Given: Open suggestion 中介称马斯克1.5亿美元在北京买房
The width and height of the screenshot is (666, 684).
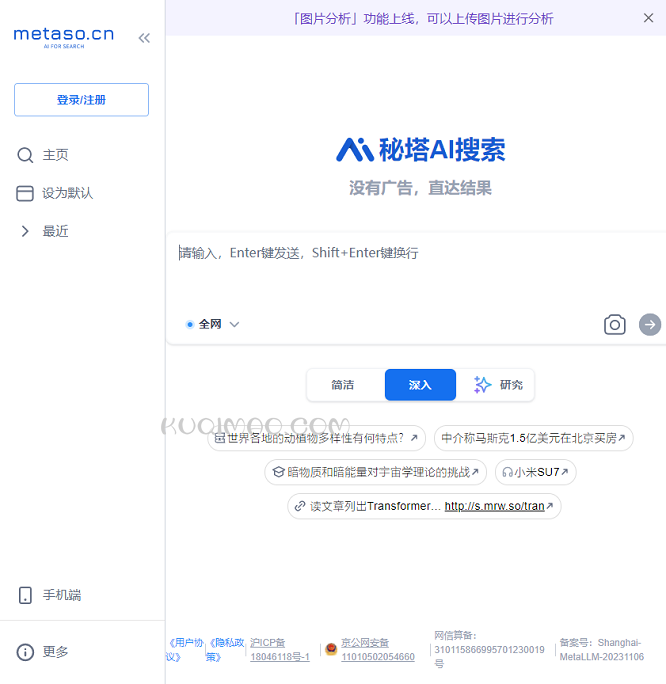Looking at the screenshot, I should pyautogui.click(x=533, y=438).
